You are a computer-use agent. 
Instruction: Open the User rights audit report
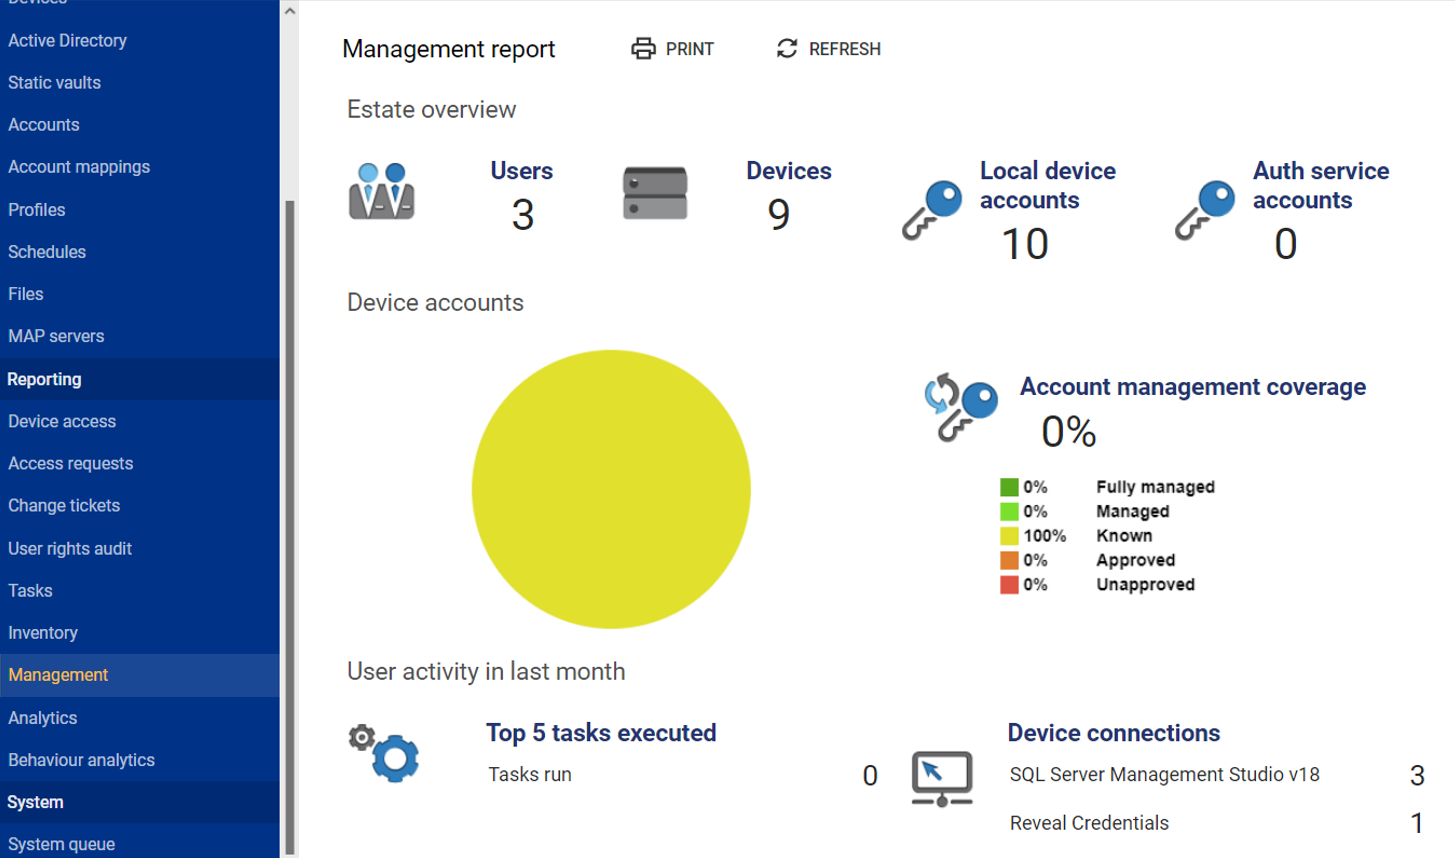click(71, 548)
